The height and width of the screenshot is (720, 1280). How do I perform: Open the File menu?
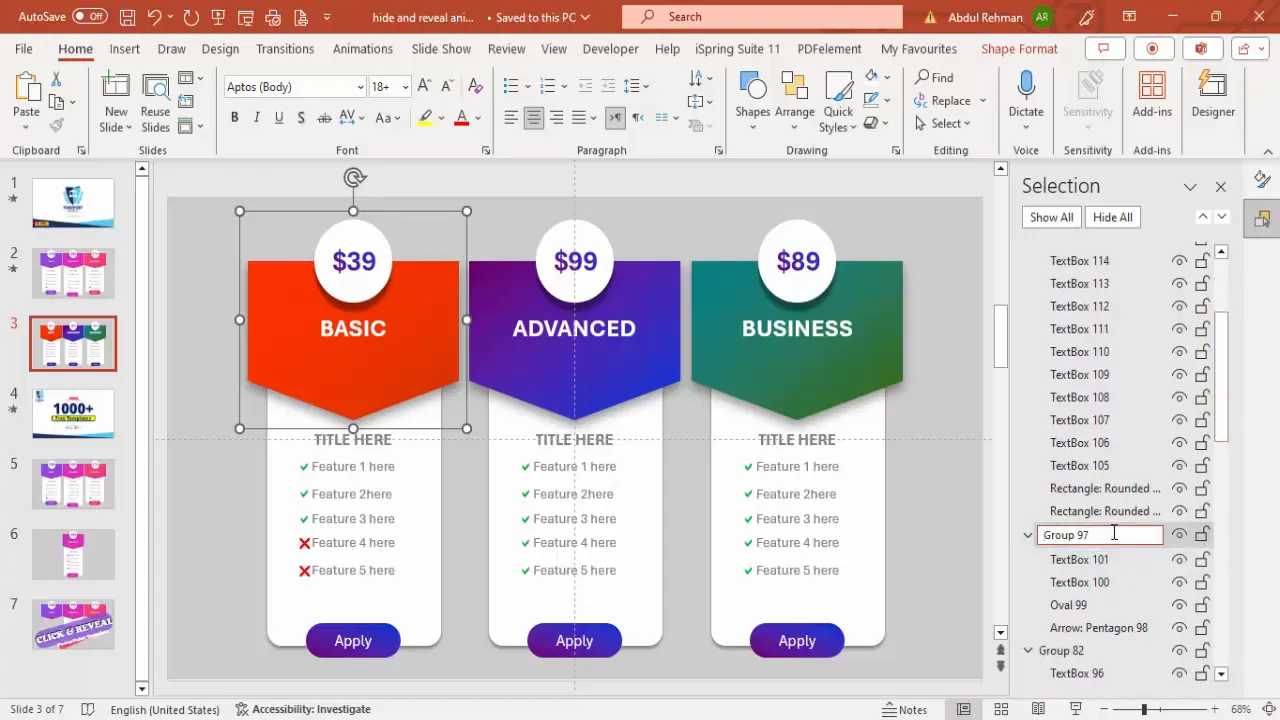[x=23, y=49]
